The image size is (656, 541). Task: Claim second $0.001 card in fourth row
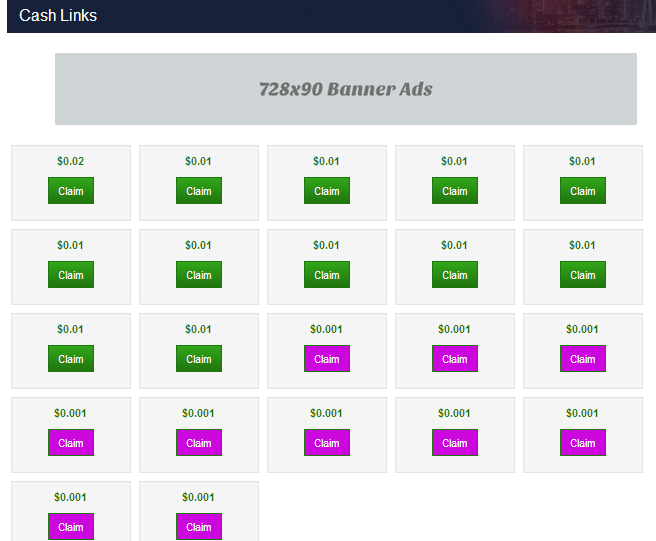coord(199,443)
